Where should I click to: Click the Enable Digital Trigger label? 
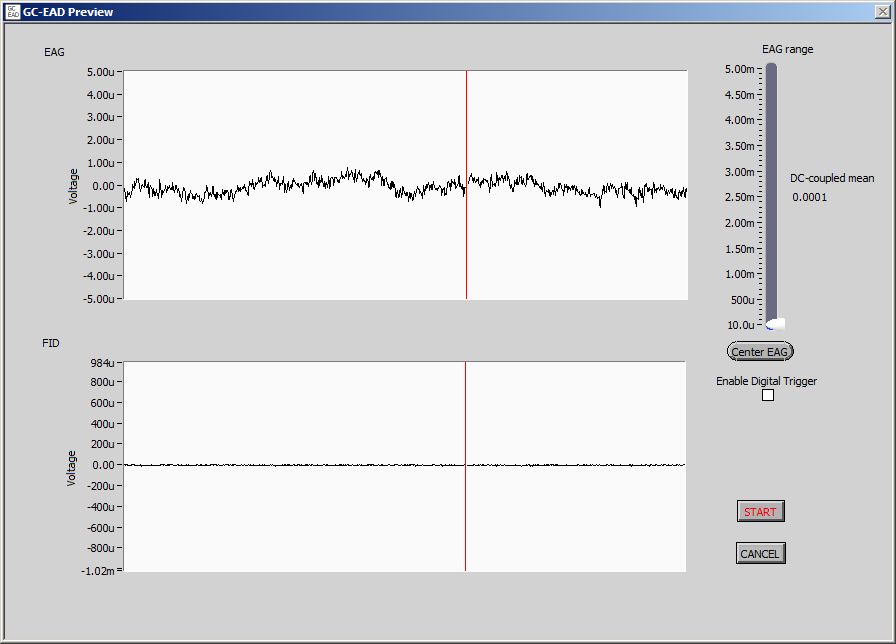tap(766, 381)
